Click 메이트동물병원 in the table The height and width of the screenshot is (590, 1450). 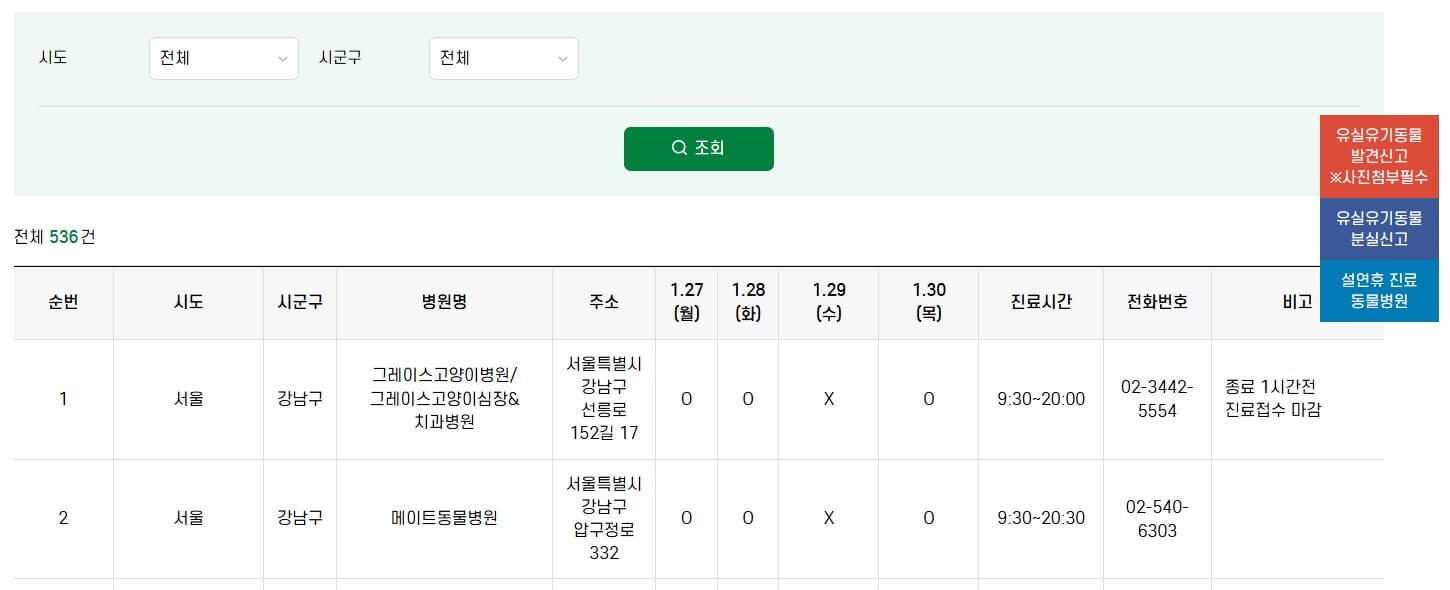[x=443, y=518]
